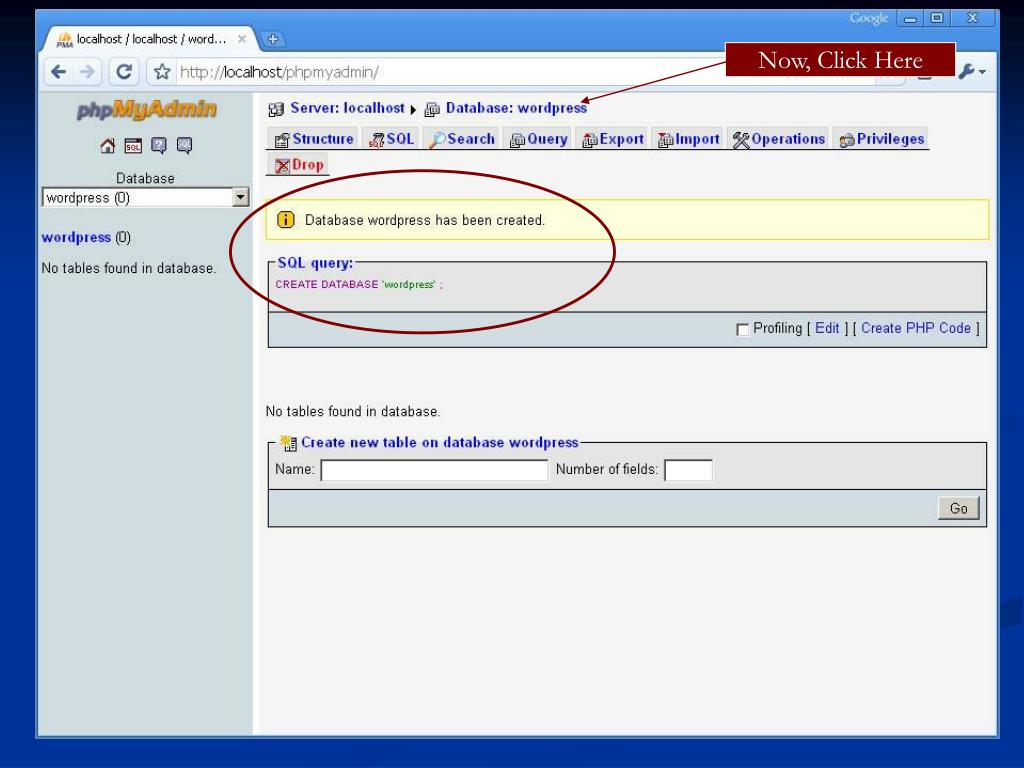Go back with the browser back arrow

pyautogui.click(x=59, y=71)
